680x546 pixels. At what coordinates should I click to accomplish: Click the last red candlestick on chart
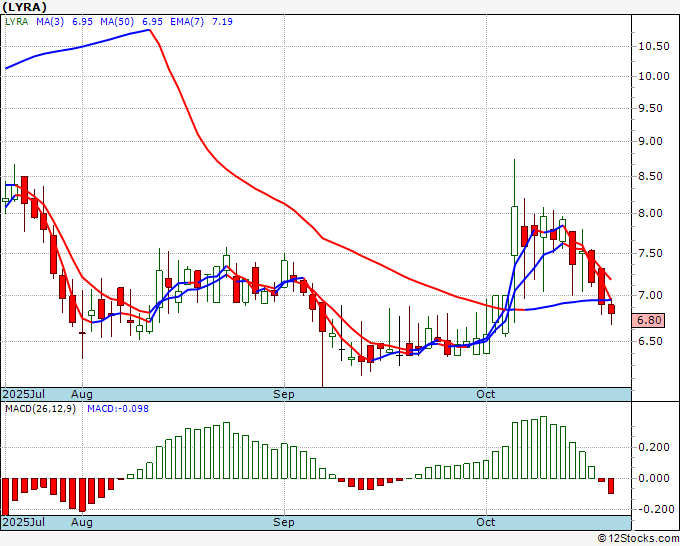612,310
